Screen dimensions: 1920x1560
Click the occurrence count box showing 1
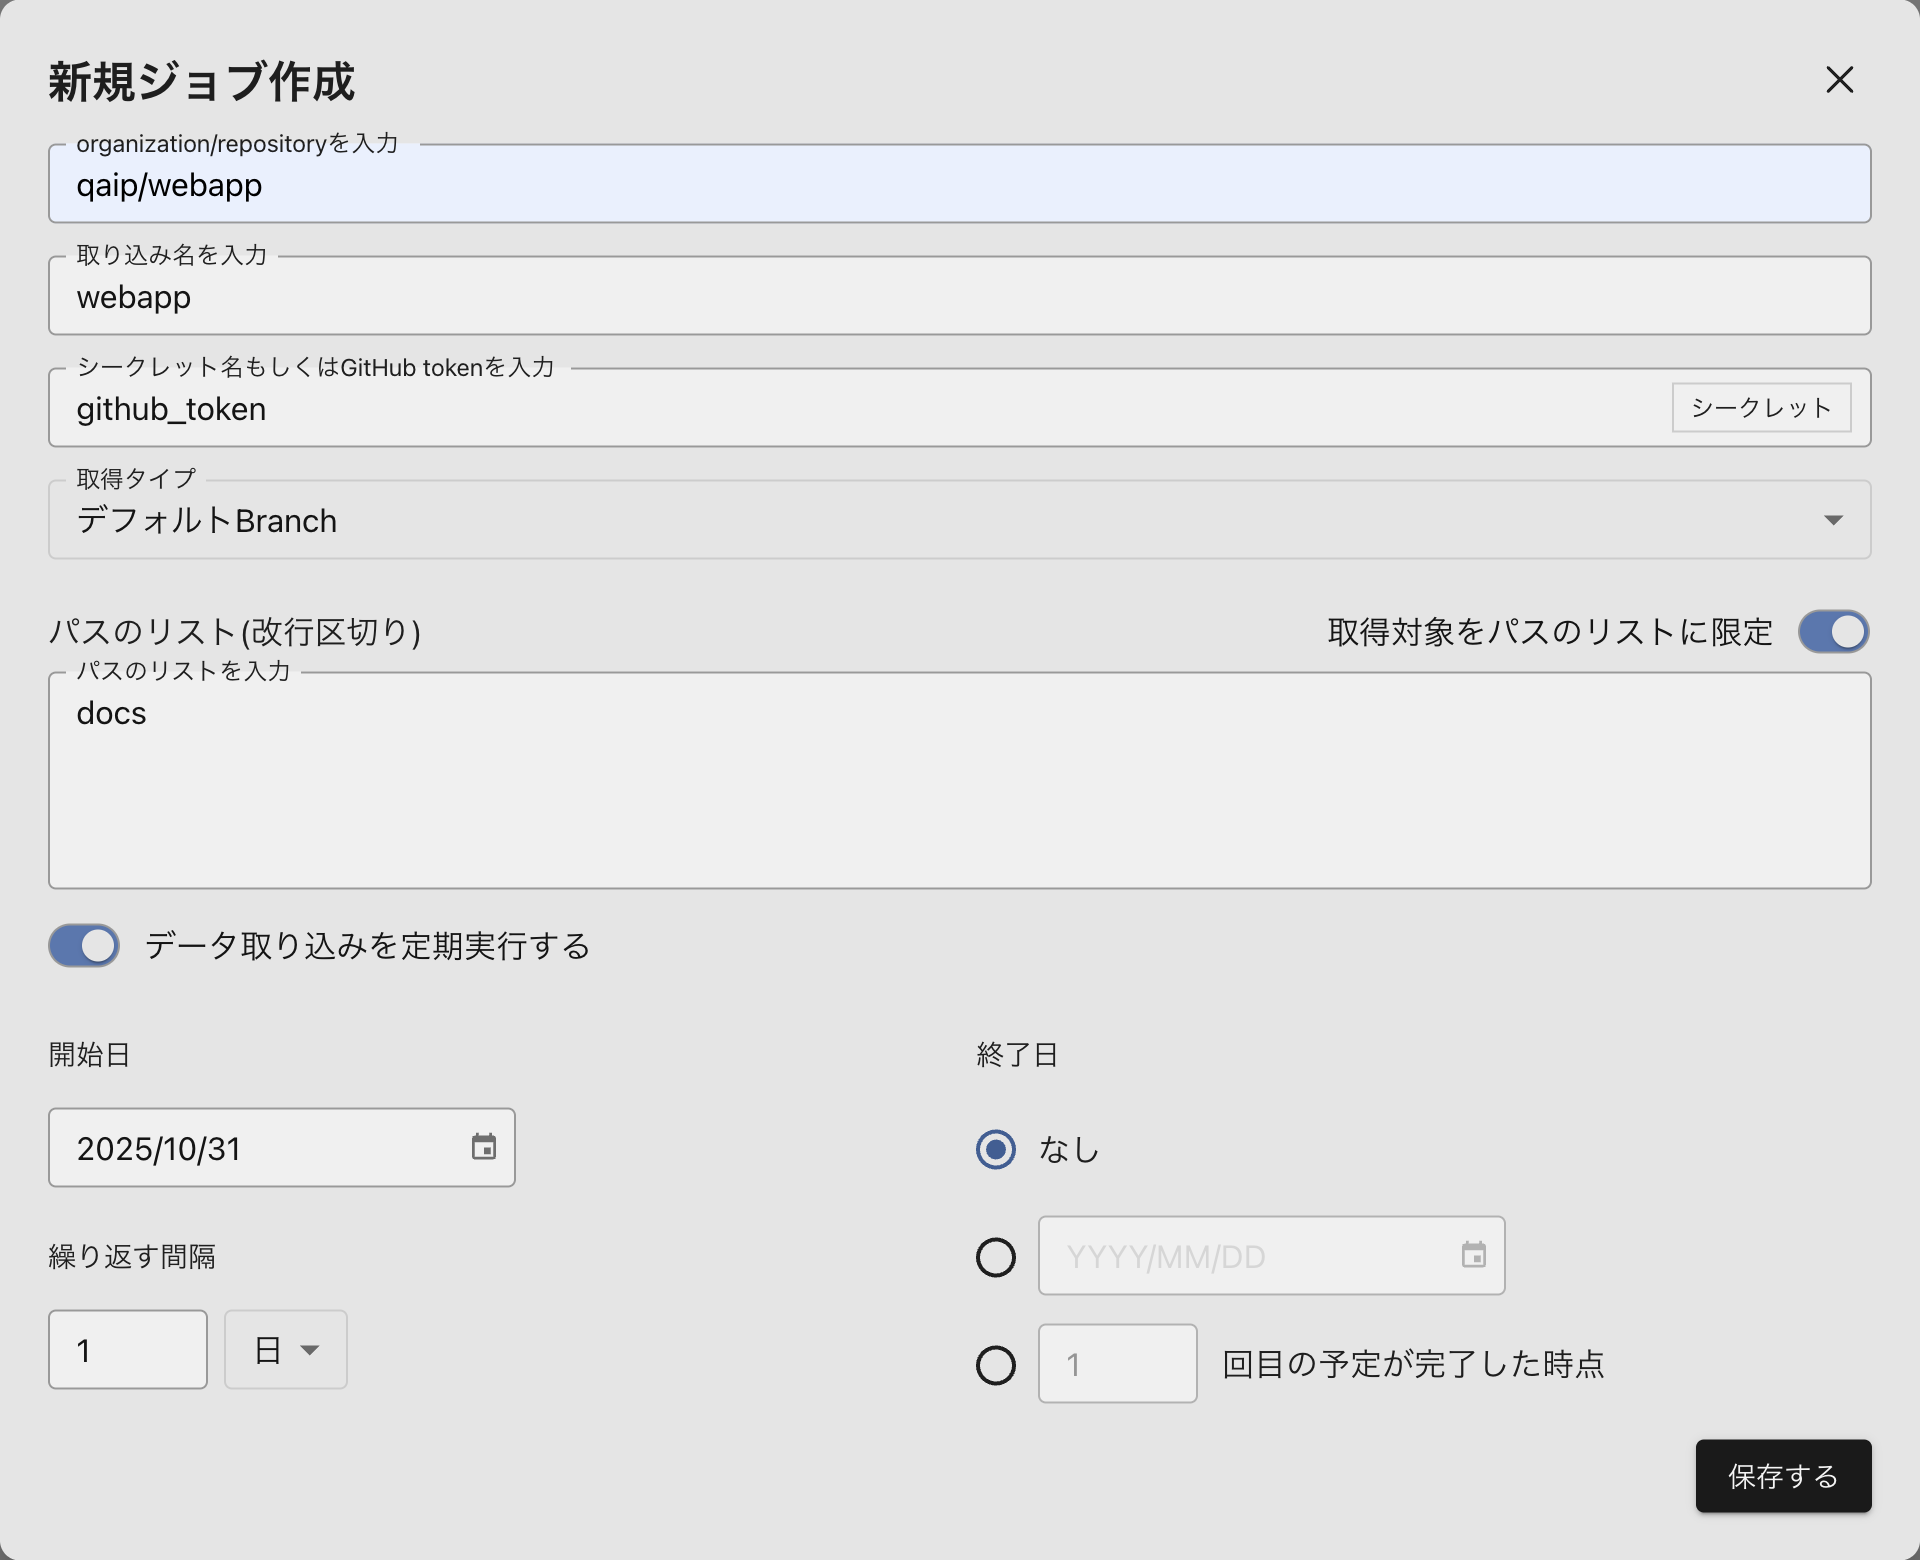pyautogui.click(x=1117, y=1363)
